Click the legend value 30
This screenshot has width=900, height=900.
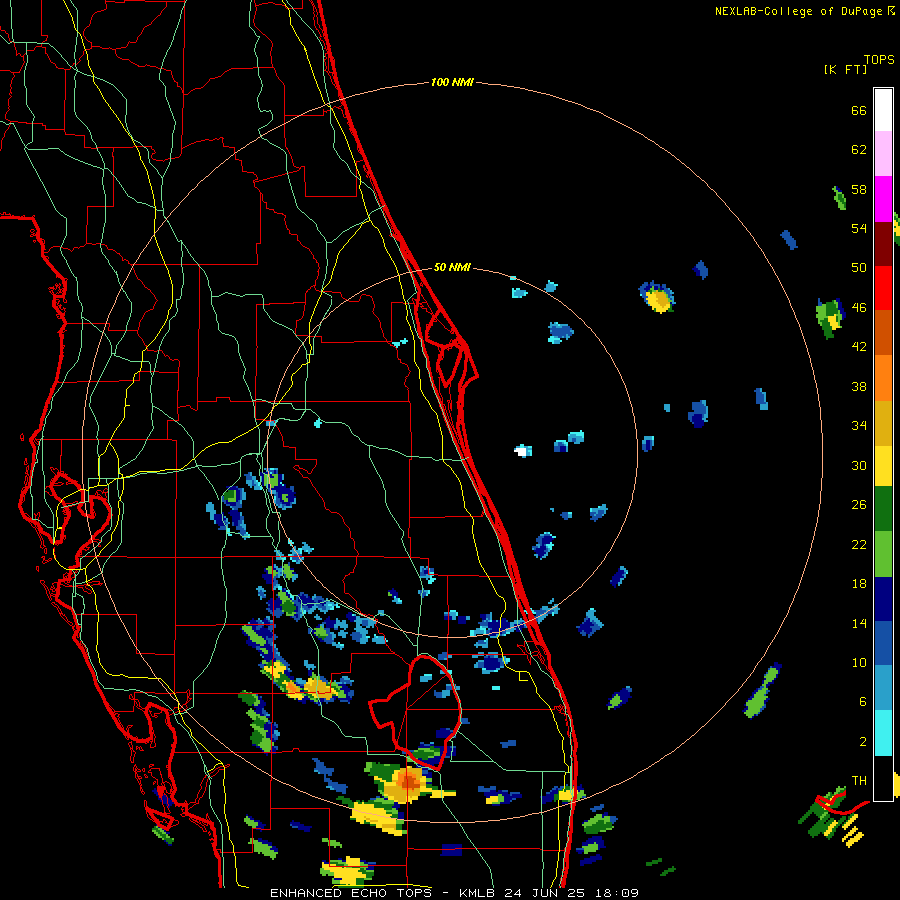tap(859, 465)
